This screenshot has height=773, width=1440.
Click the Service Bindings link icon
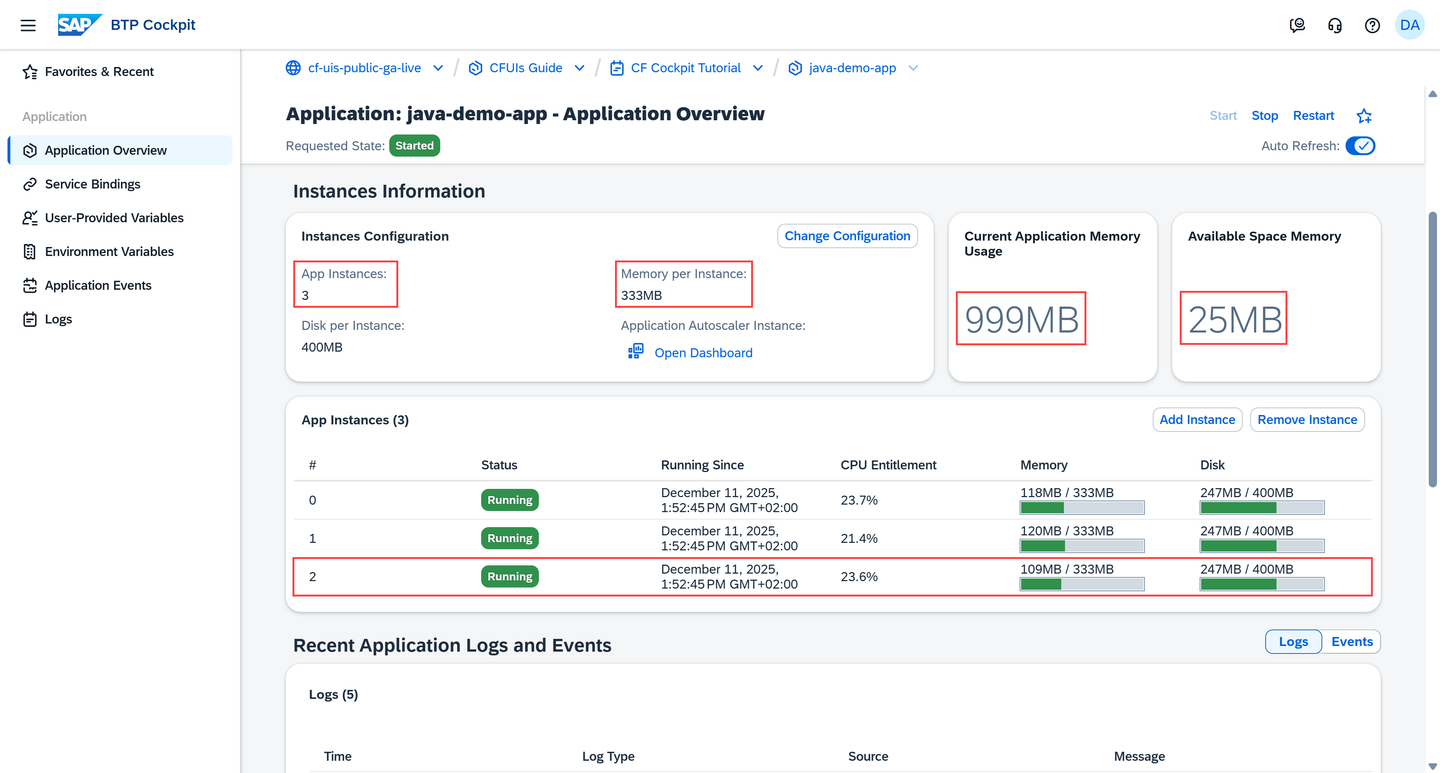point(29,185)
